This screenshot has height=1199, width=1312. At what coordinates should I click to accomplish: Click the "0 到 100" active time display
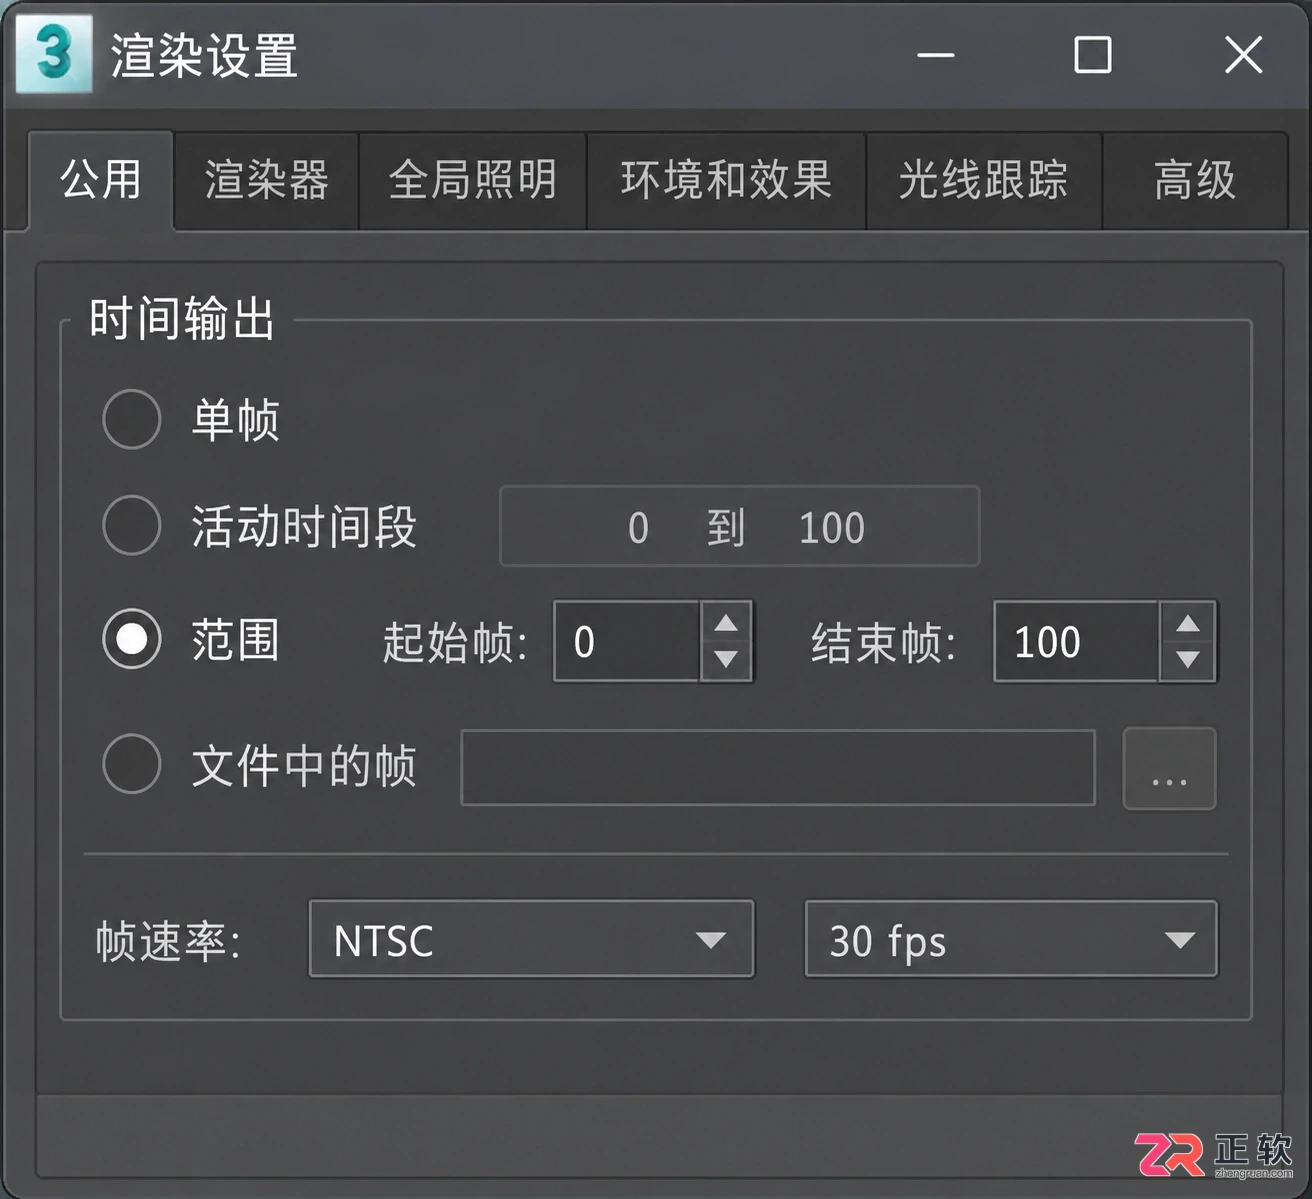pos(740,526)
